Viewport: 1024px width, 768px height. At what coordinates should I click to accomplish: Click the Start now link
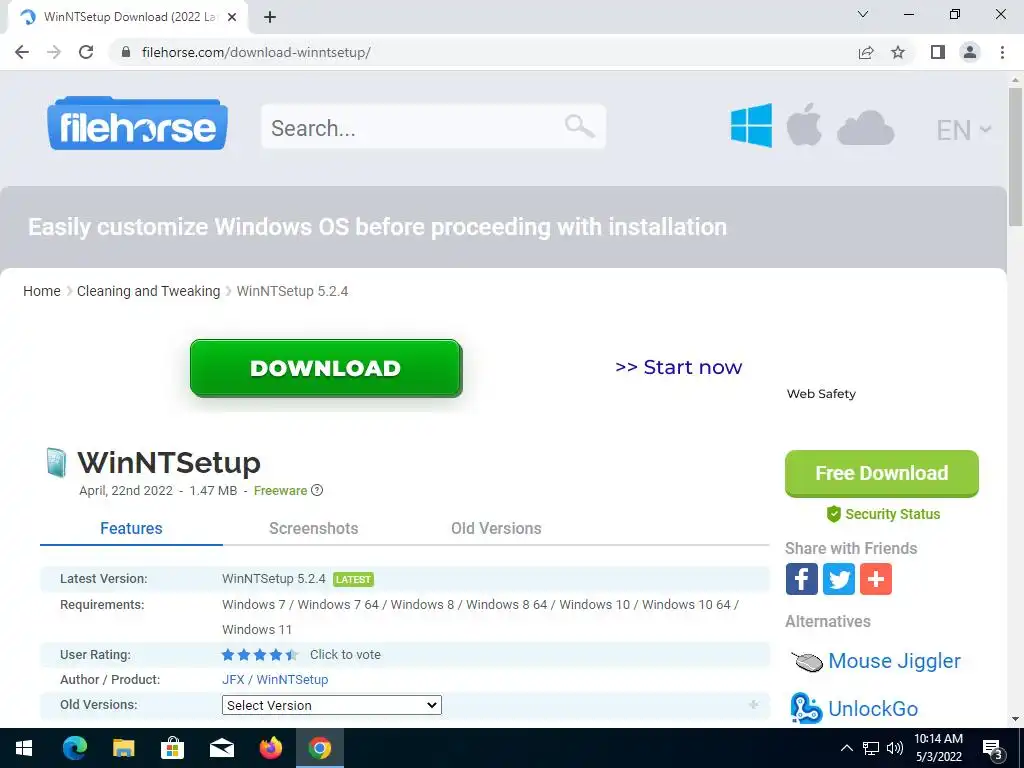tap(679, 367)
